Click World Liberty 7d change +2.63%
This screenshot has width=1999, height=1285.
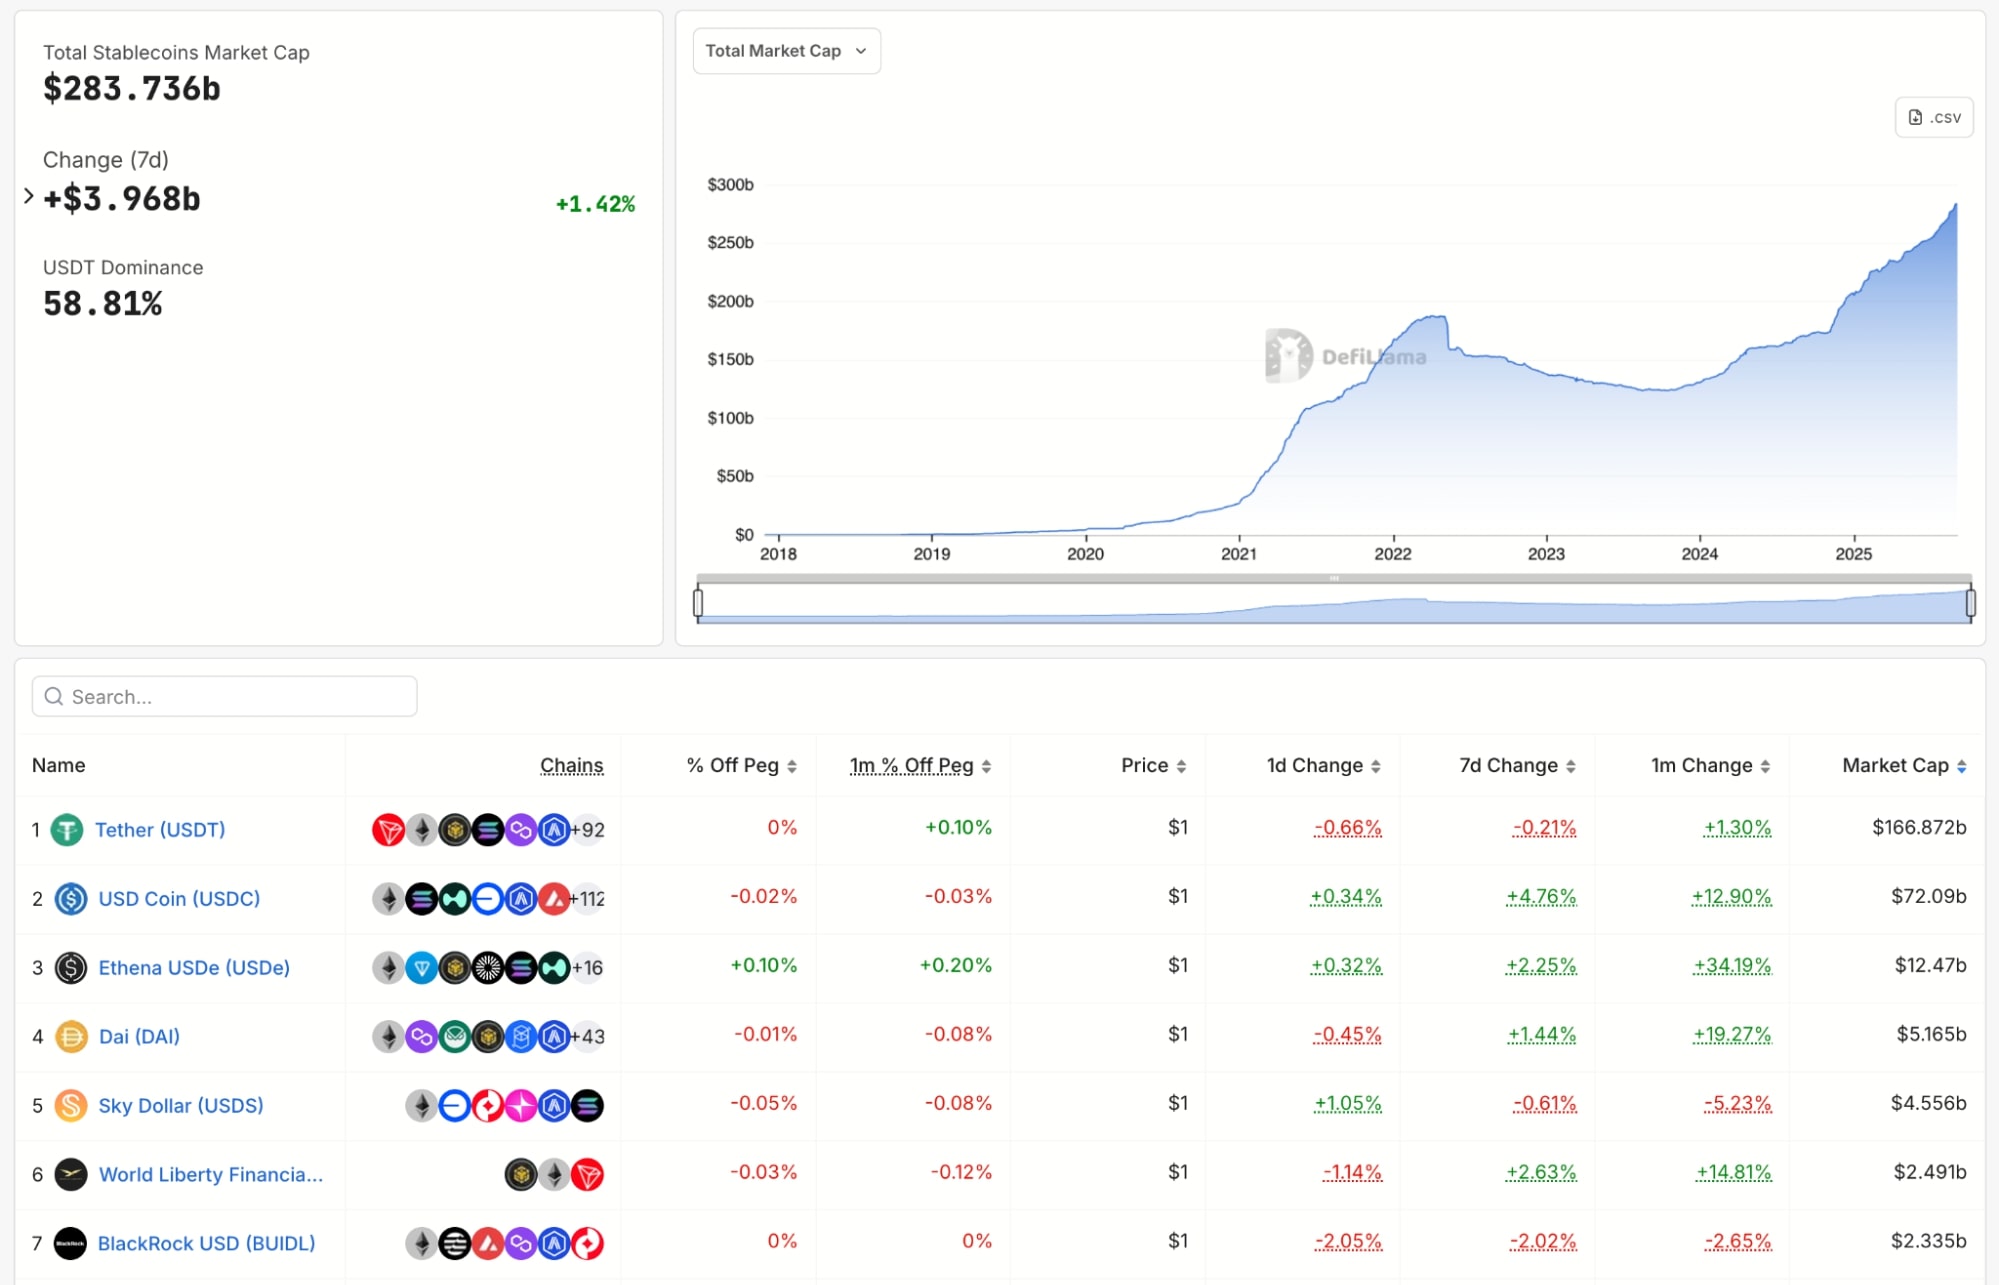click(1541, 1173)
